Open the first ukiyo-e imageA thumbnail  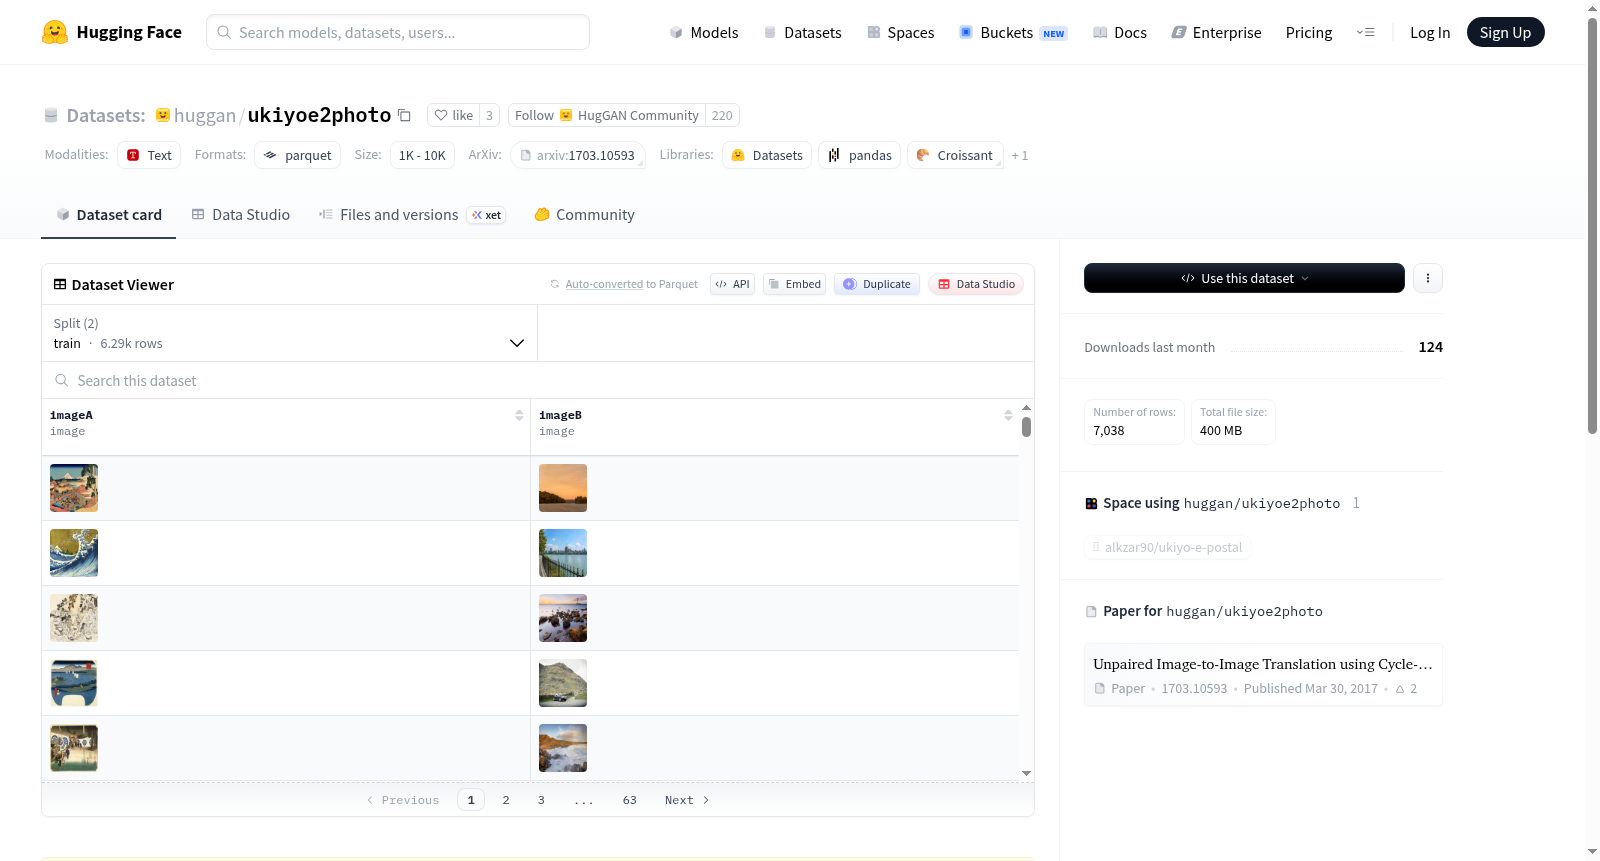(x=74, y=488)
